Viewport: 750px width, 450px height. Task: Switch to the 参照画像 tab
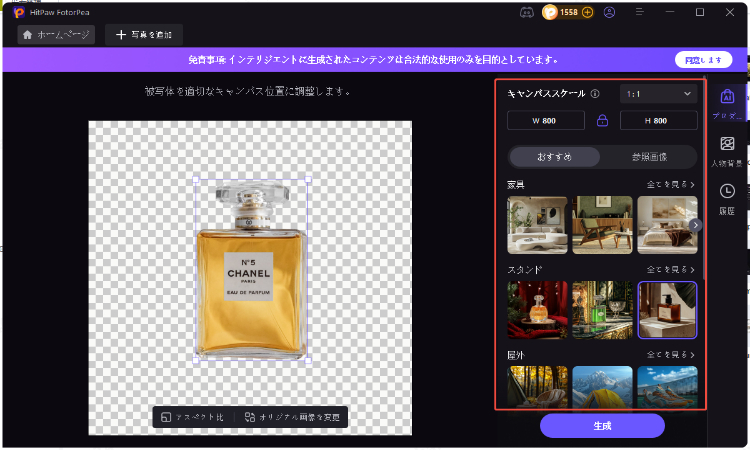point(649,157)
